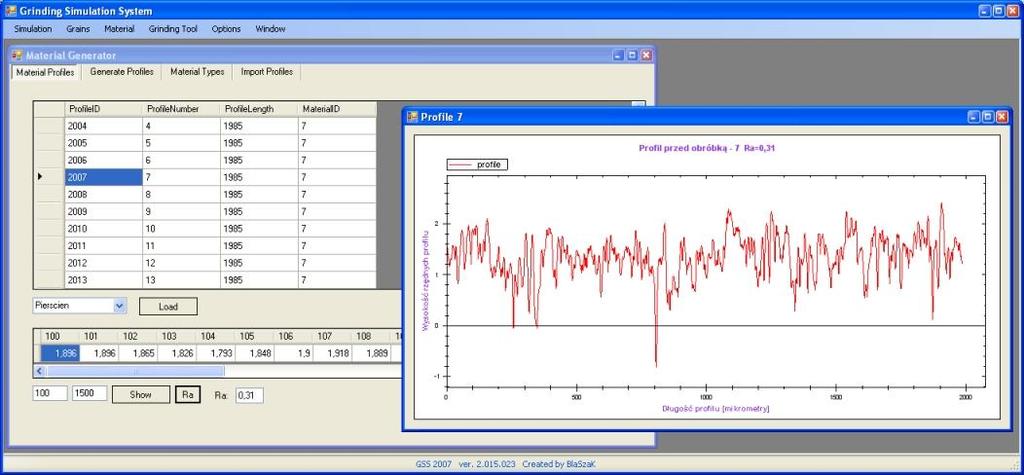
Task: Click ProfileLength cell in row 2004
Action: pos(259,126)
